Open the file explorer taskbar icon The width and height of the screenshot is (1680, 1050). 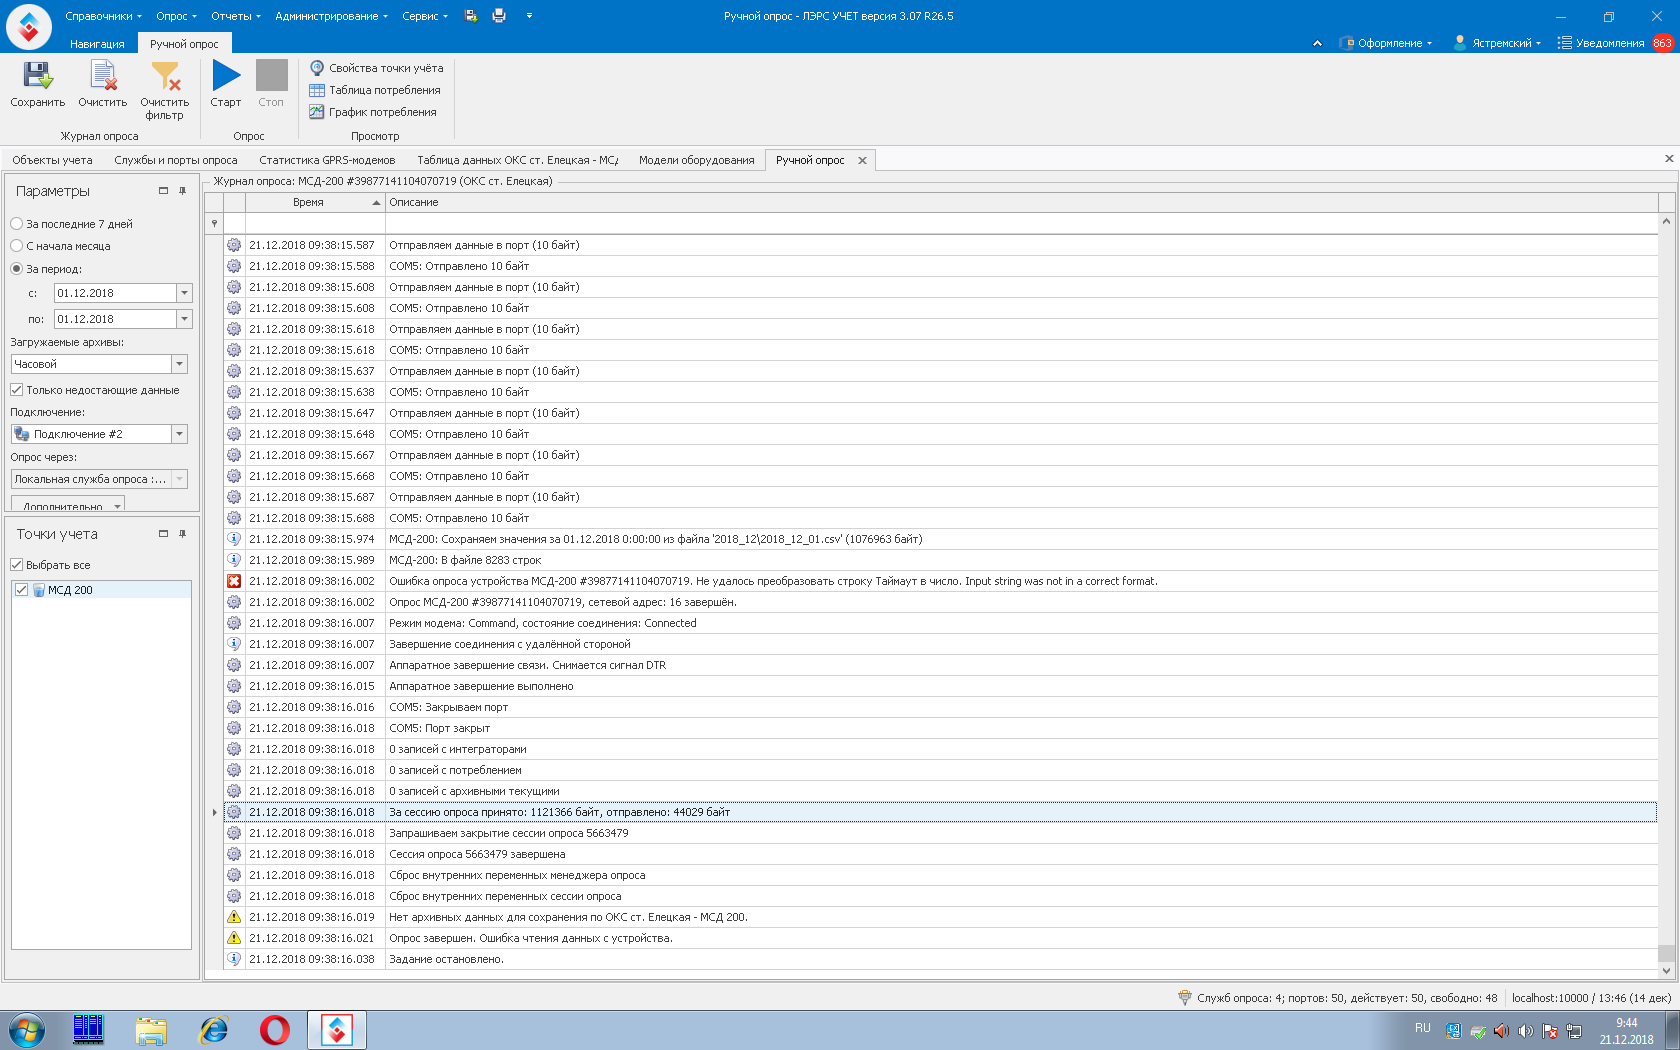click(151, 1030)
